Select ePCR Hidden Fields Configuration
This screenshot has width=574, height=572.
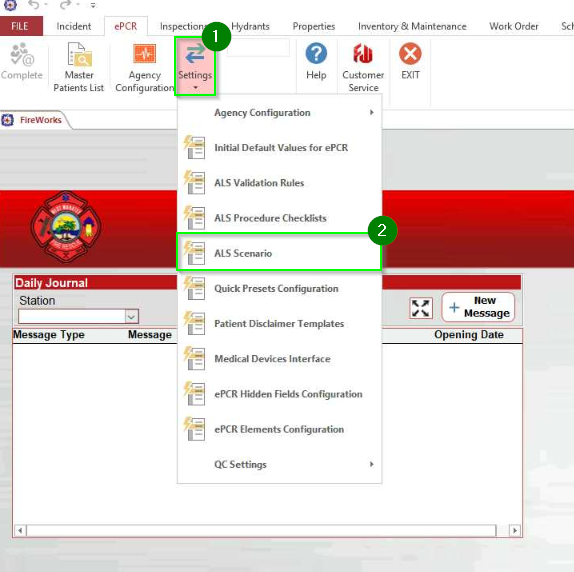(x=279, y=394)
